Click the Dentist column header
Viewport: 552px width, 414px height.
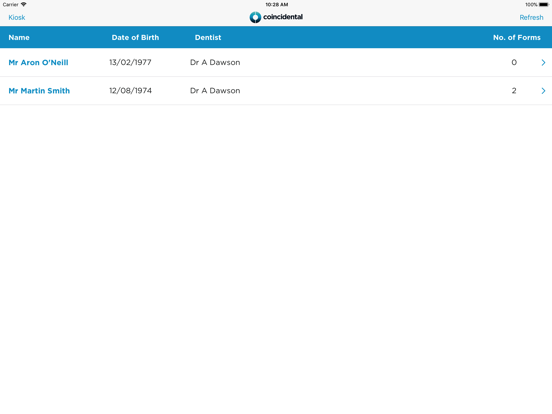[208, 37]
